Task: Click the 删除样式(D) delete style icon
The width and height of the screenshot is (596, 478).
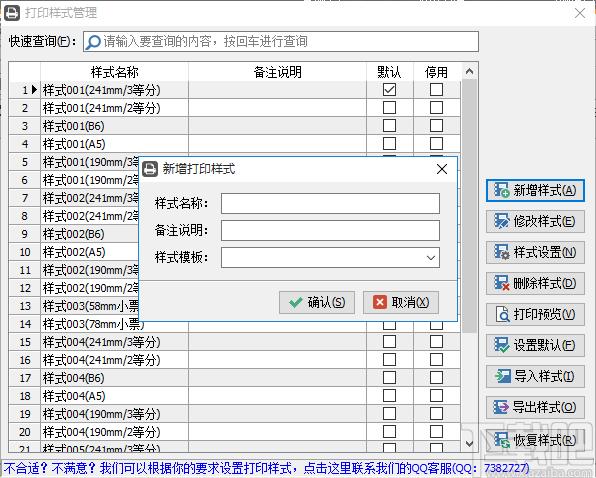Action: pyautogui.click(x=501, y=283)
